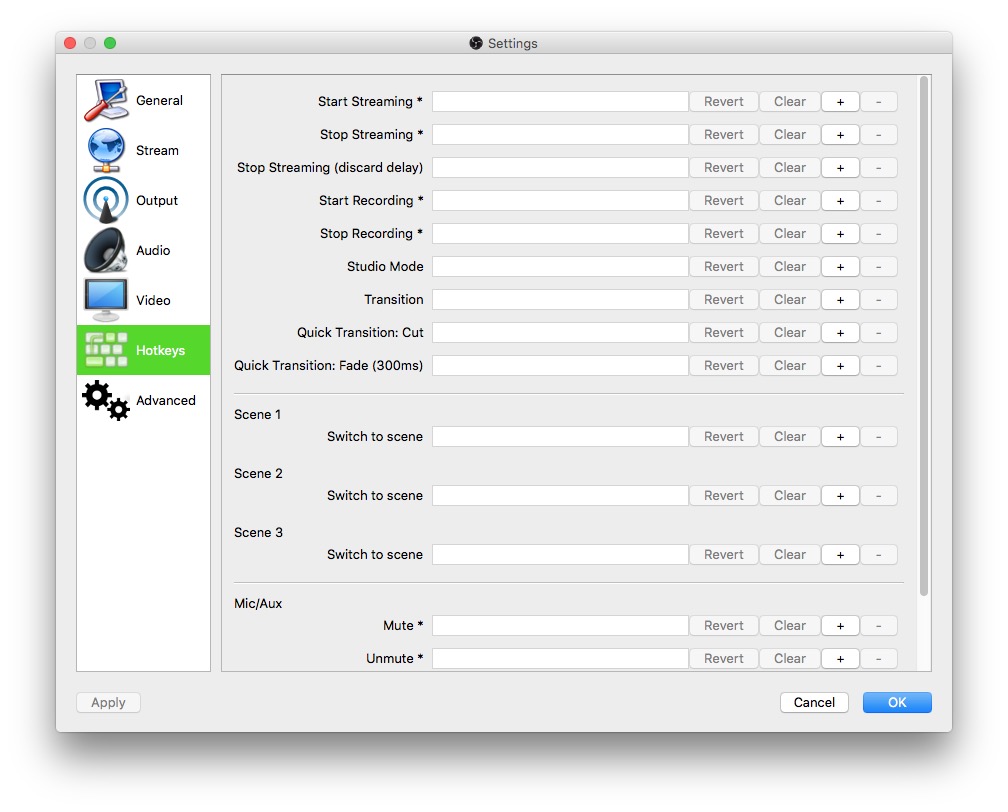Open the Video settings monitor icon
This screenshot has height=812, width=1008.
click(106, 300)
